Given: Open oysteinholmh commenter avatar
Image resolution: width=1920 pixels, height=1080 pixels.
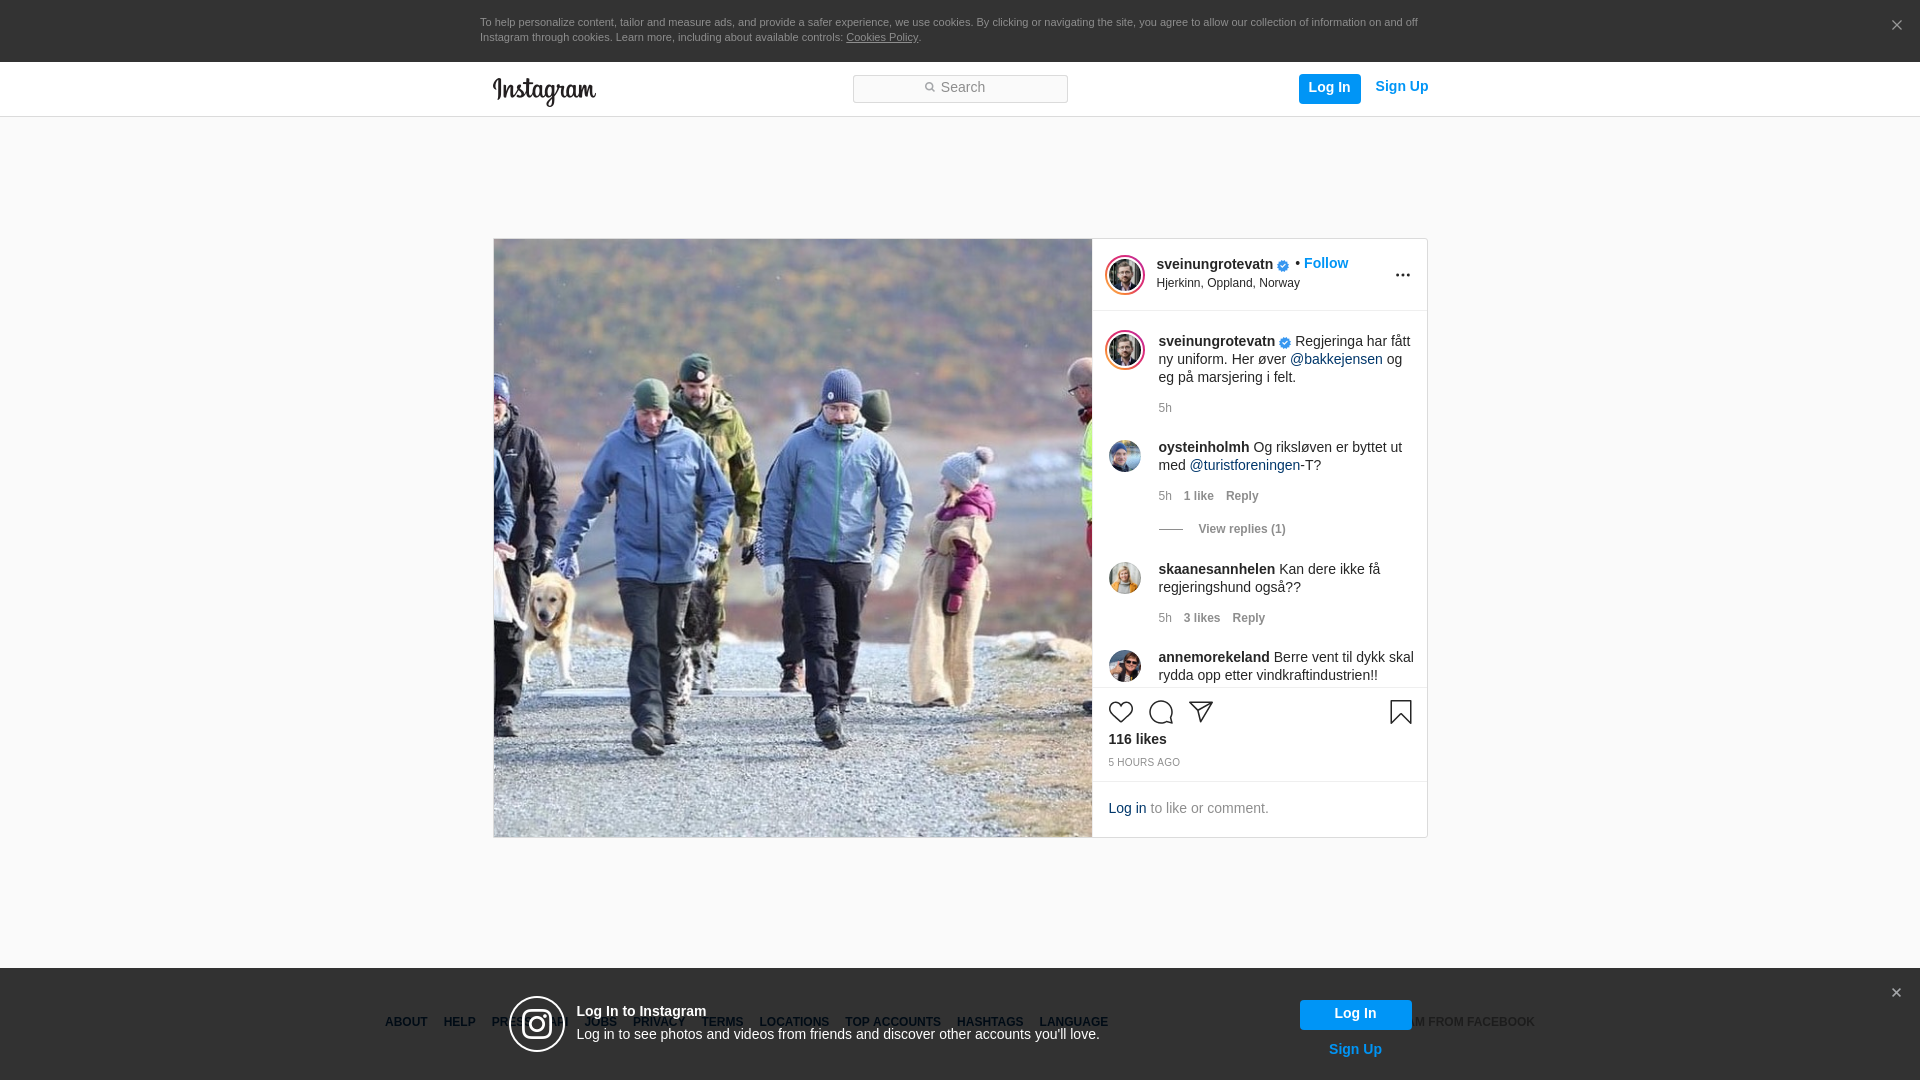Looking at the screenshot, I should point(1124,456).
